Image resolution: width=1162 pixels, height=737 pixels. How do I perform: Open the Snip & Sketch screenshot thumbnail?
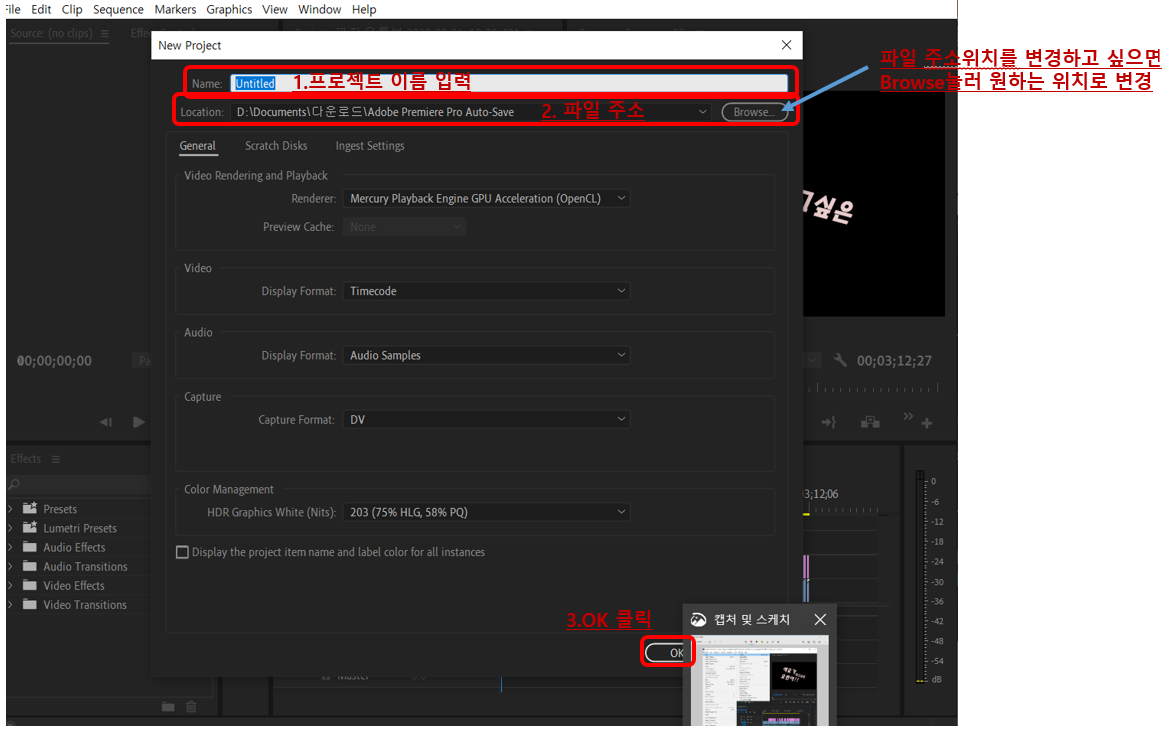click(x=760, y=681)
